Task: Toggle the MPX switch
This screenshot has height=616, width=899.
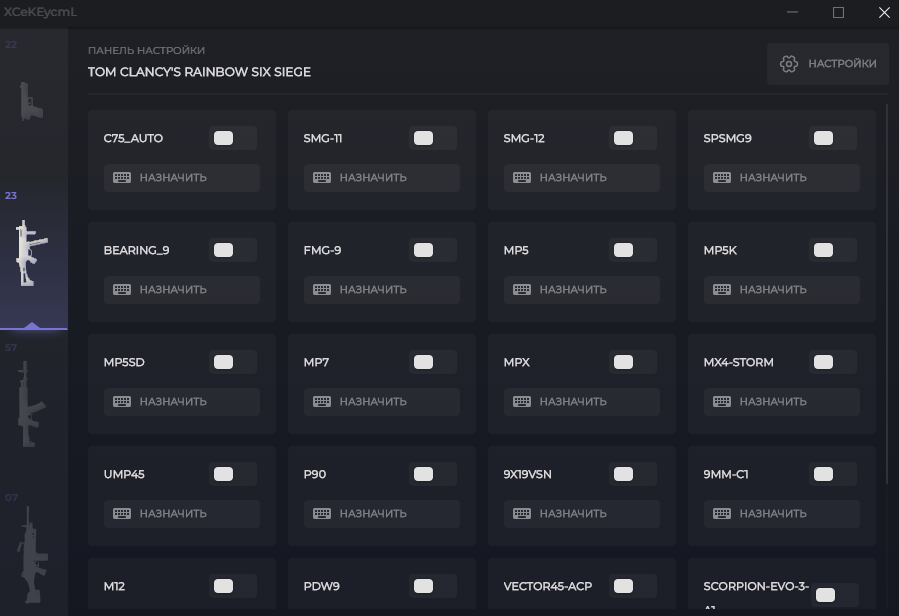Action: coord(633,362)
